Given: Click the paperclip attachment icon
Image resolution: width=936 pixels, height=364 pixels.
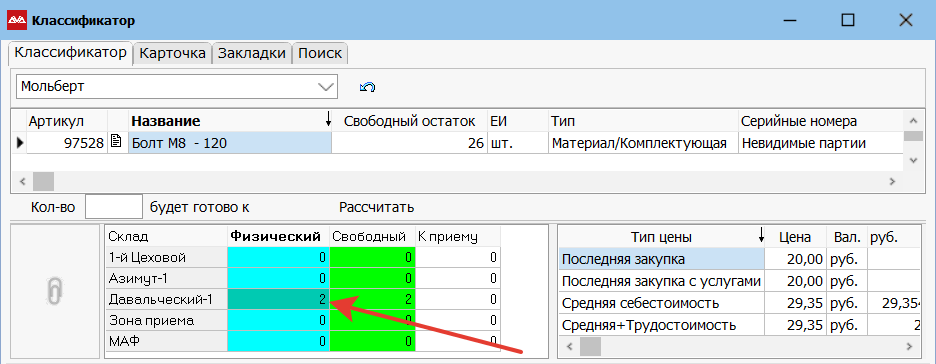Looking at the screenshot, I should [54, 291].
